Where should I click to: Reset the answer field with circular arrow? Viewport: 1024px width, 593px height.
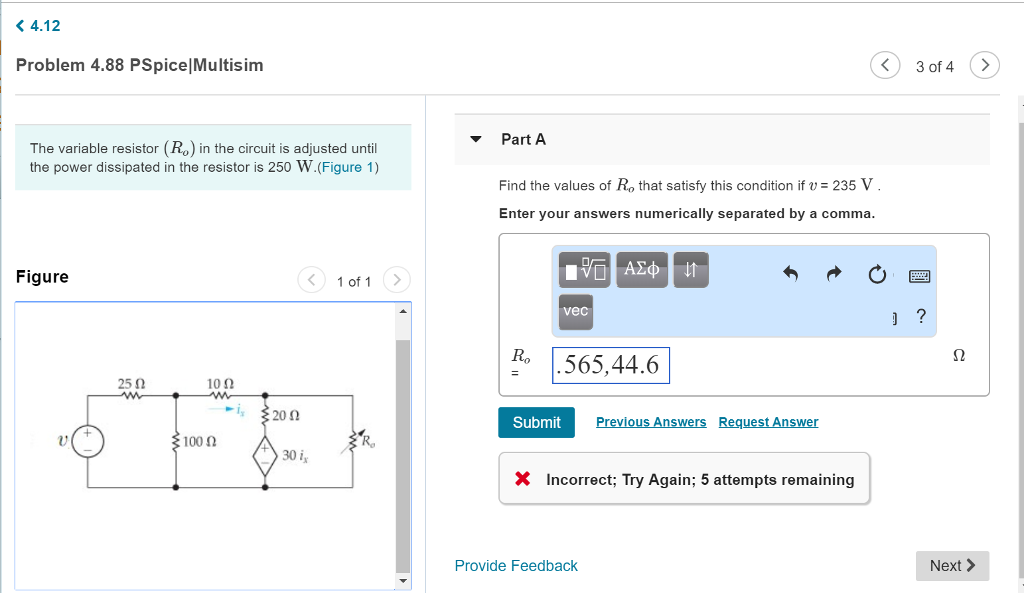[x=877, y=274]
